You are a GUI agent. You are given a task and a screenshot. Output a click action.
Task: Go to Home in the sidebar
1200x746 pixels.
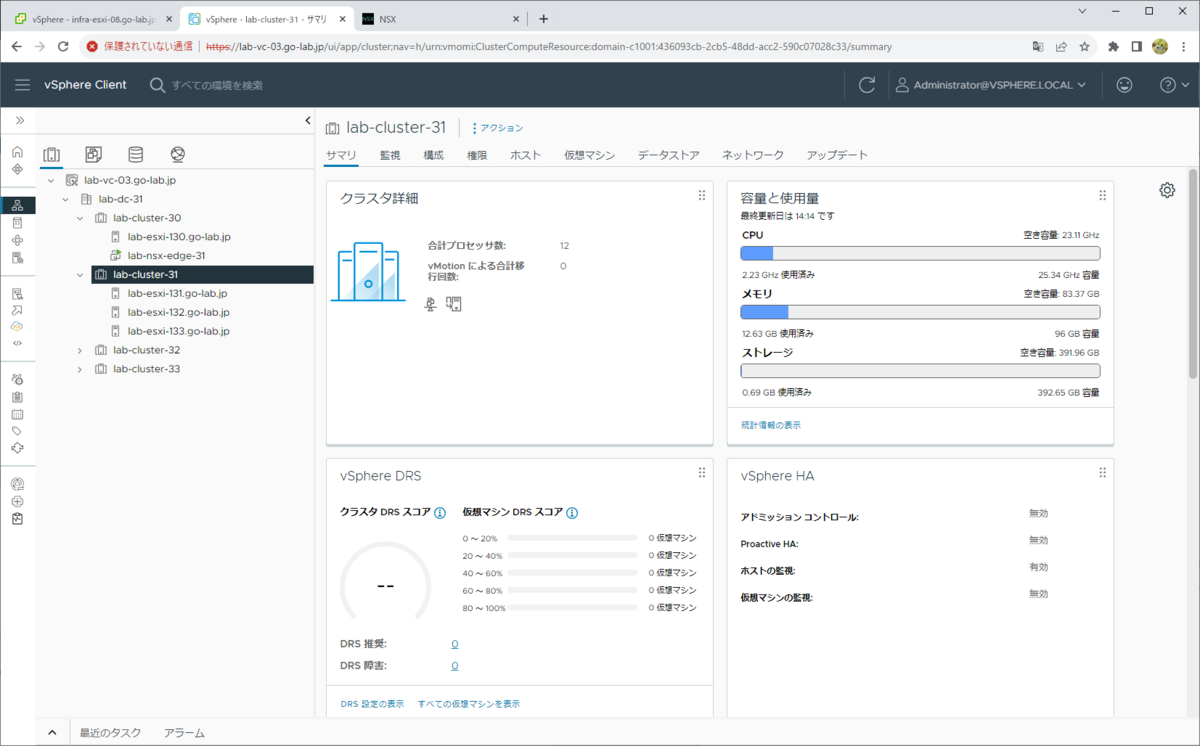(x=17, y=152)
